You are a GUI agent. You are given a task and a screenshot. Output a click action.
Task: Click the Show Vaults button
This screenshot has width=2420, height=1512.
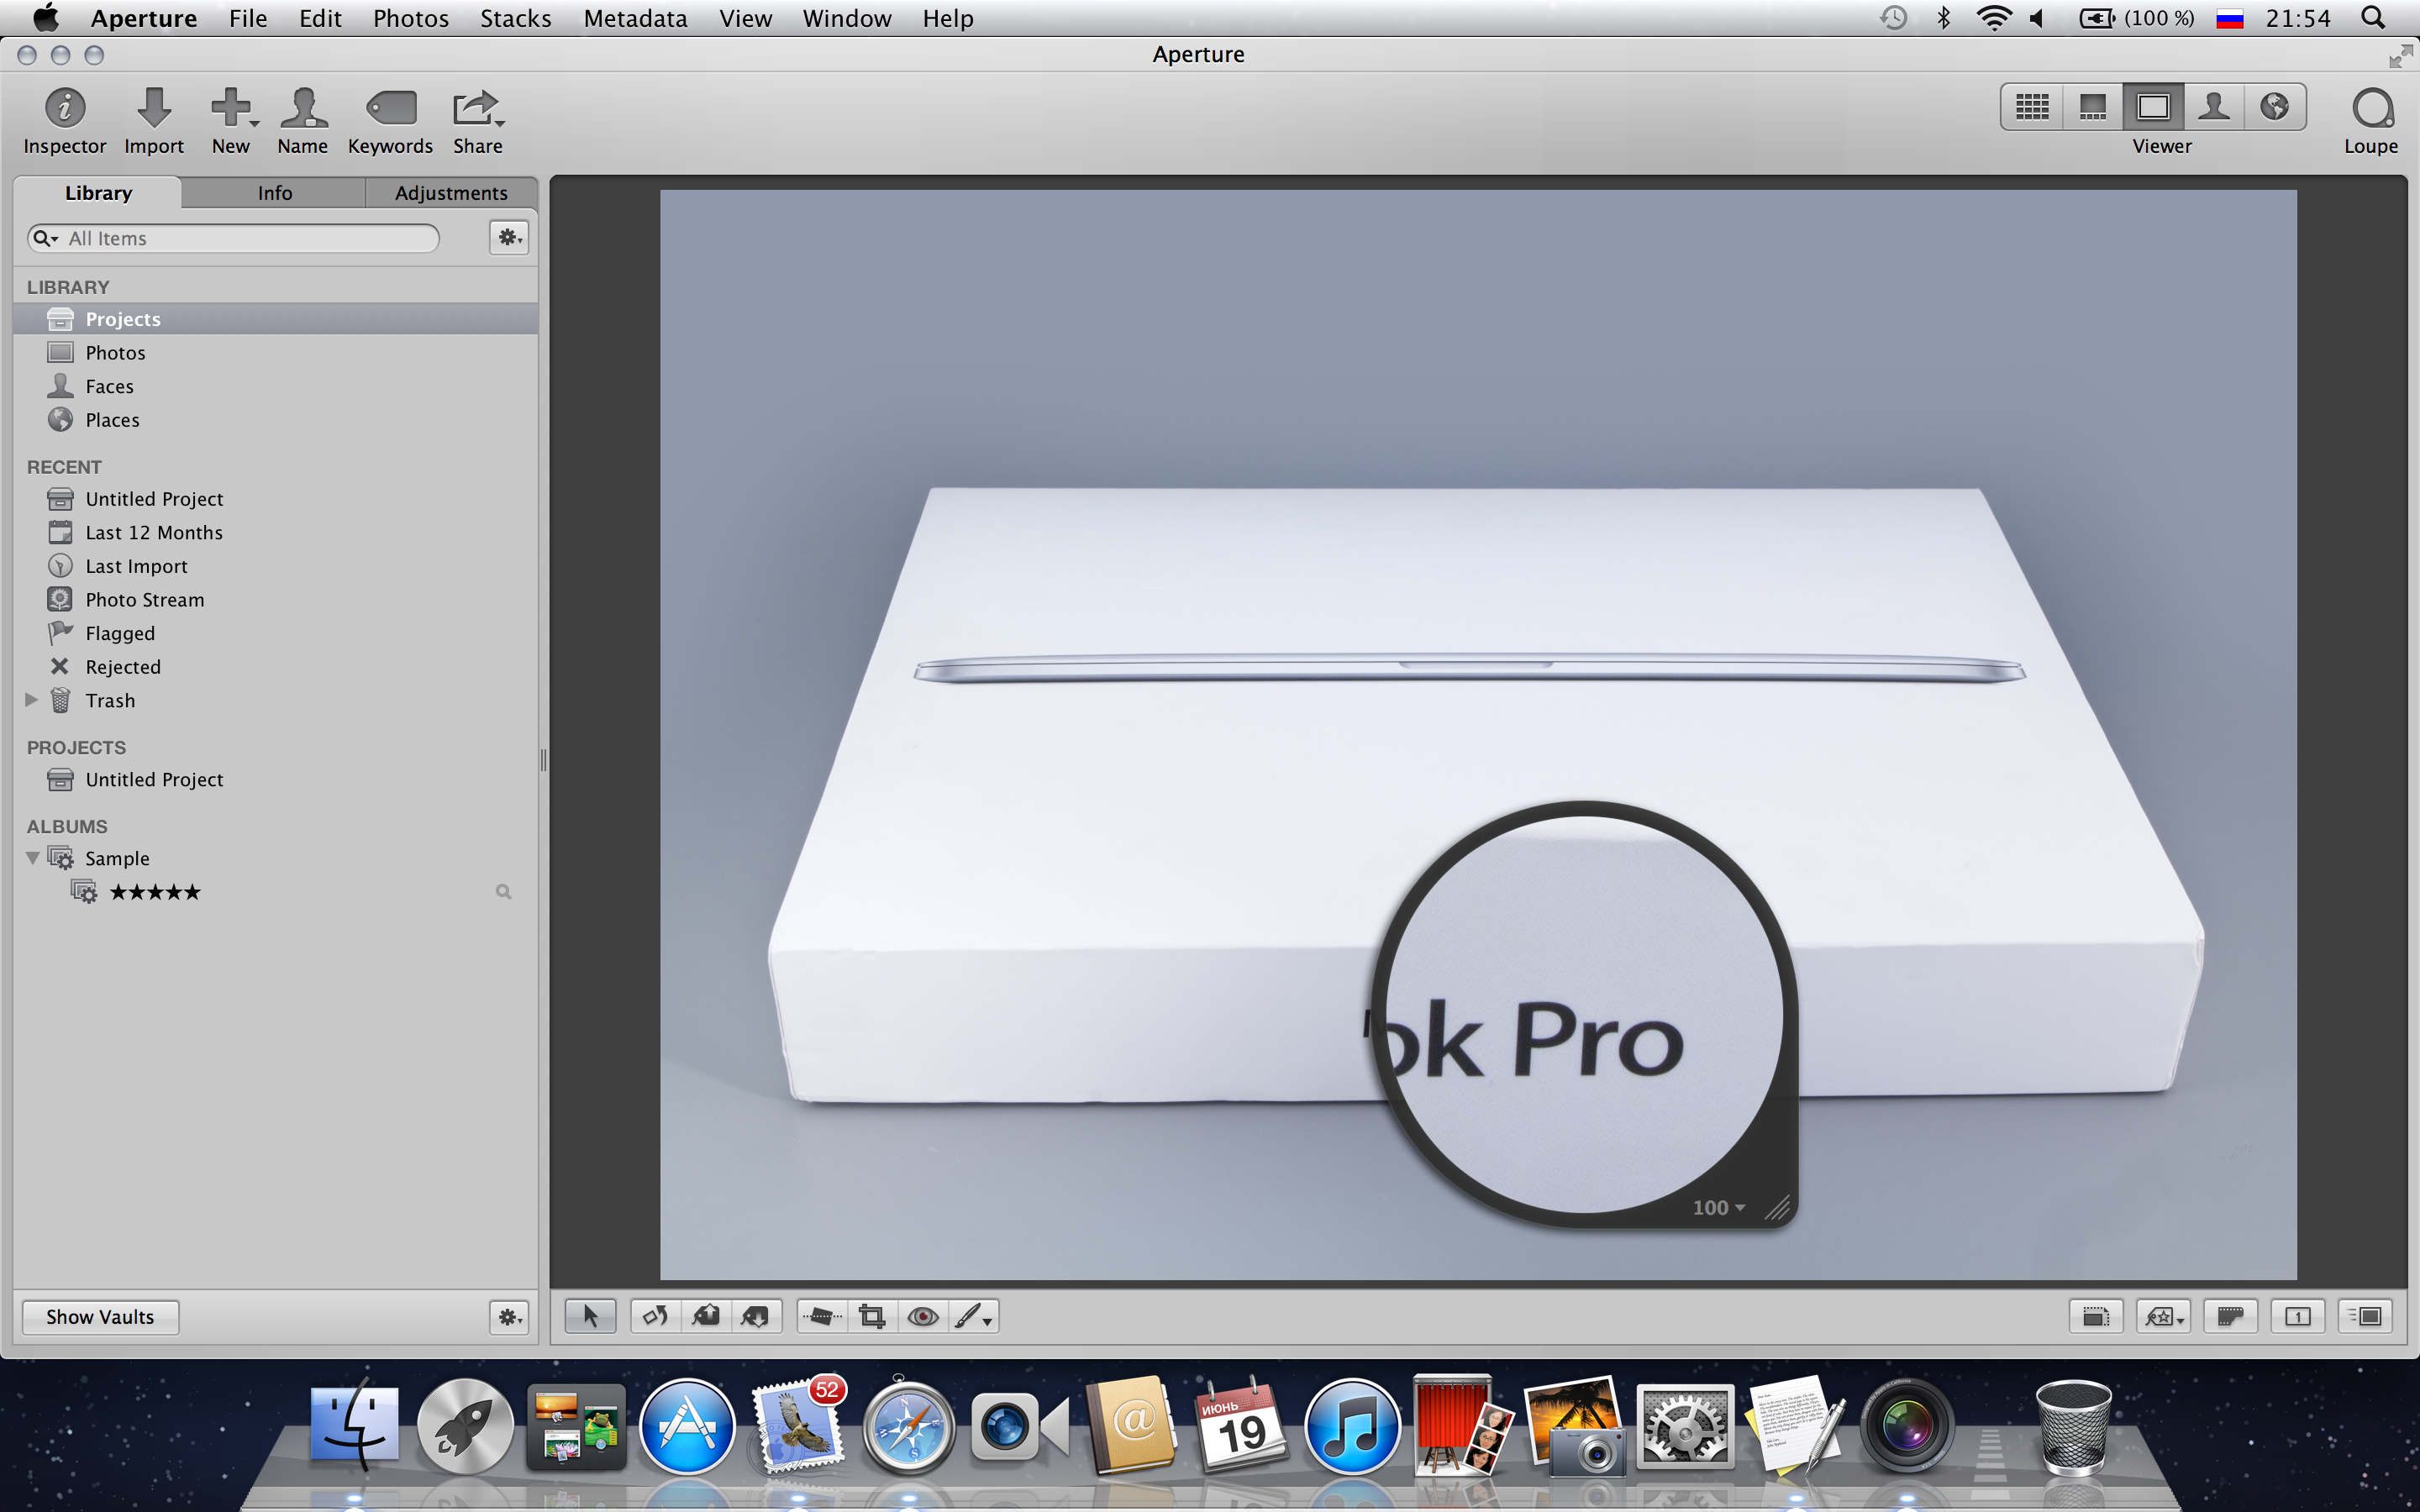tap(100, 1316)
